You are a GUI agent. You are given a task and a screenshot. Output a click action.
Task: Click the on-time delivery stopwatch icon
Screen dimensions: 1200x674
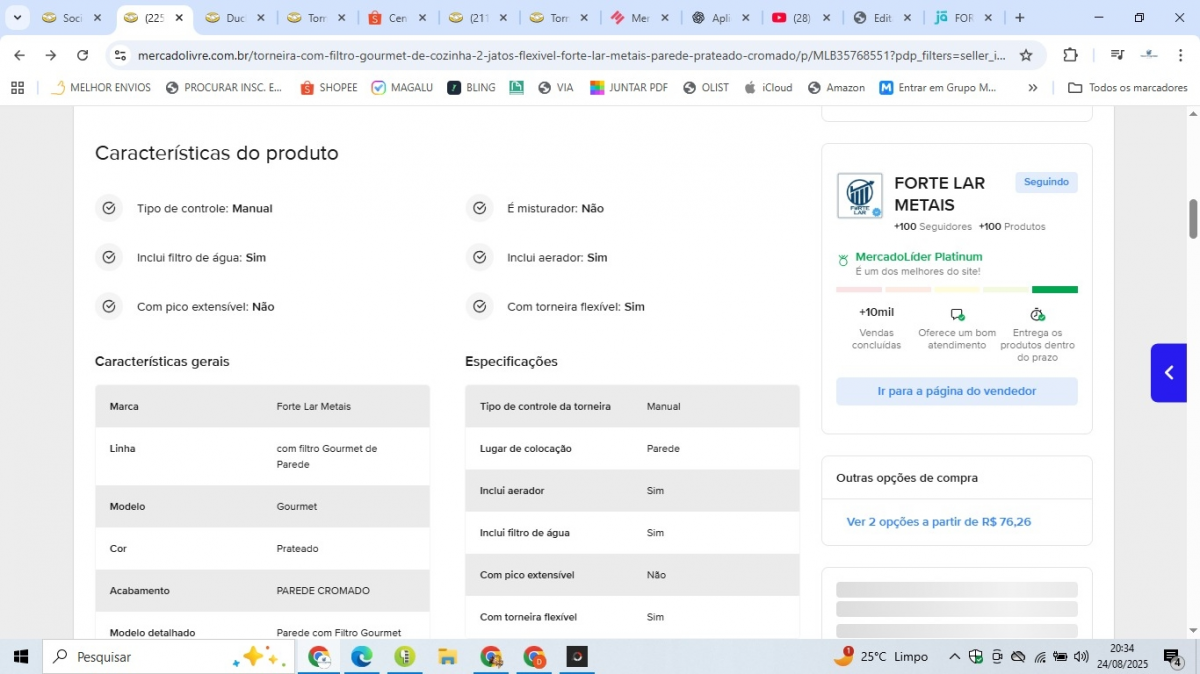1037,314
